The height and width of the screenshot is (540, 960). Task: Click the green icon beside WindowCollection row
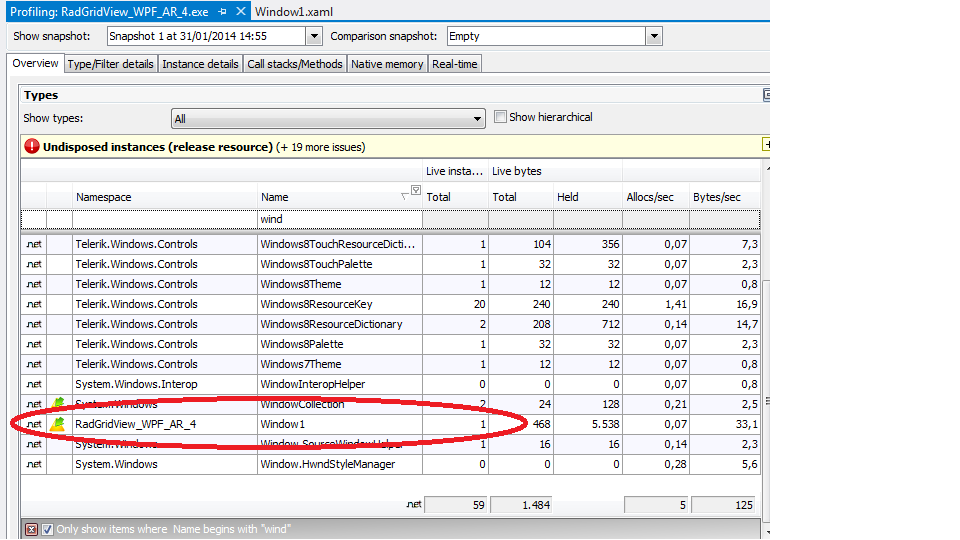(x=58, y=404)
